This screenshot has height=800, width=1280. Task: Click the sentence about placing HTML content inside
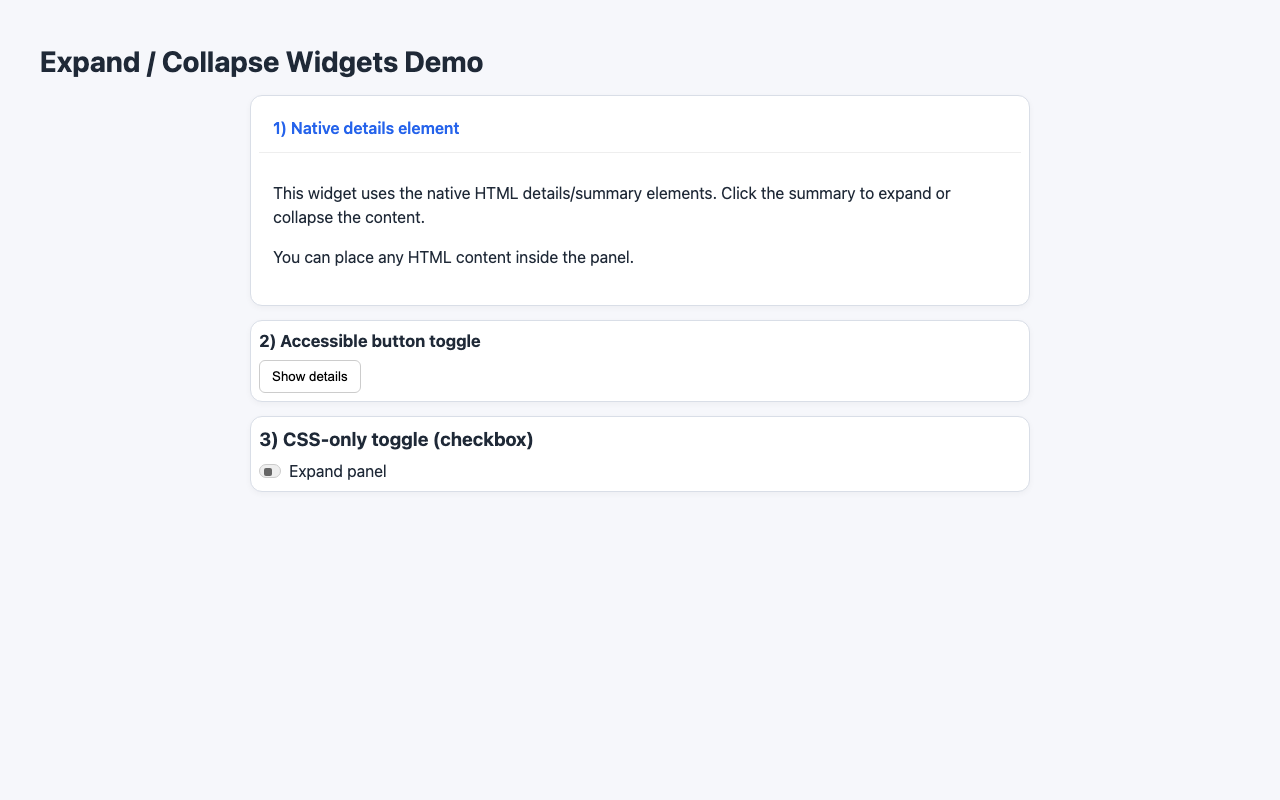point(453,257)
